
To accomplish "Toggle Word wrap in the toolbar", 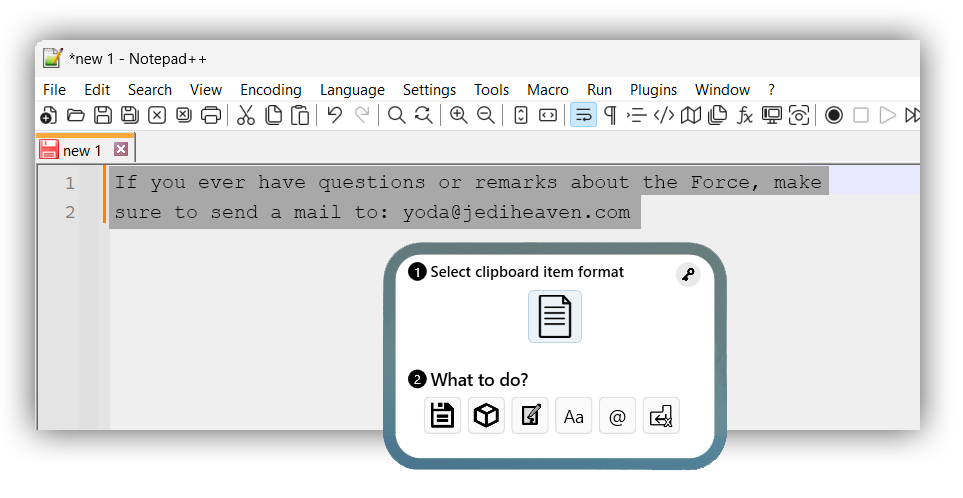I will coord(583,115).
